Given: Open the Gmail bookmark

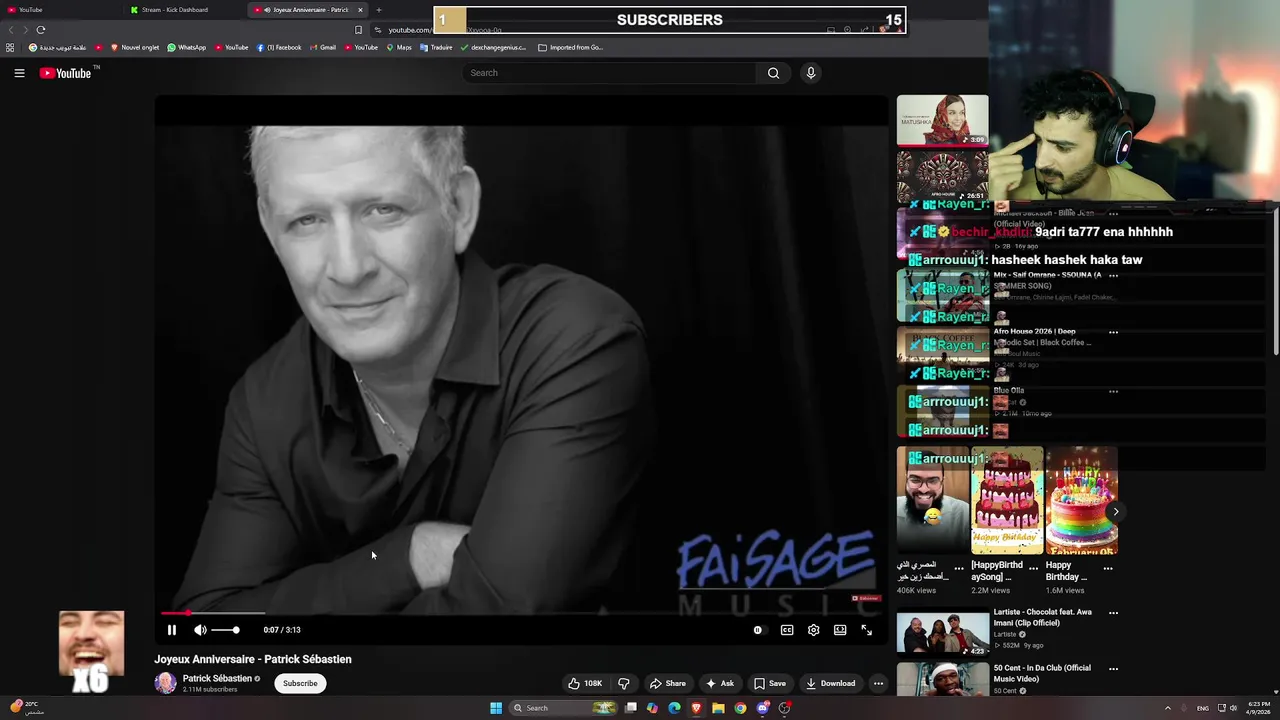Looking at the screenshot, I should click(x=323, y=47).
